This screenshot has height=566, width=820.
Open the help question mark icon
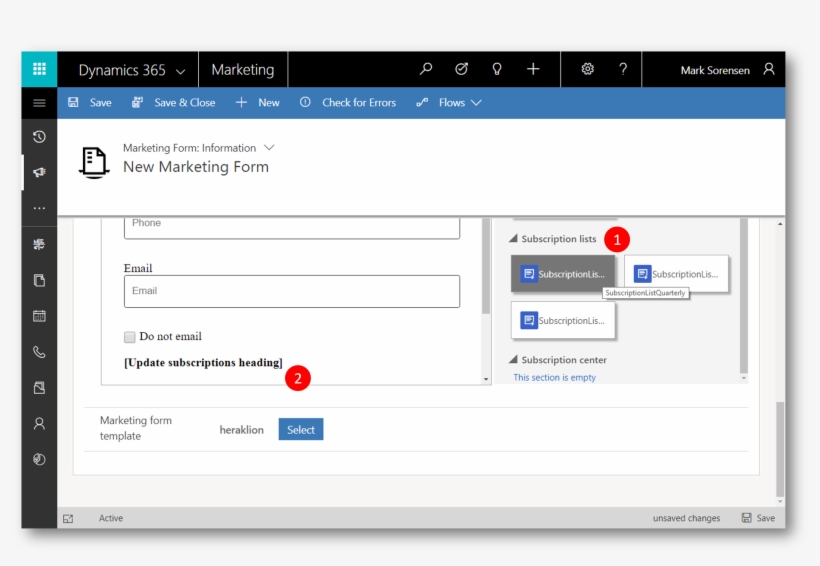623,69
